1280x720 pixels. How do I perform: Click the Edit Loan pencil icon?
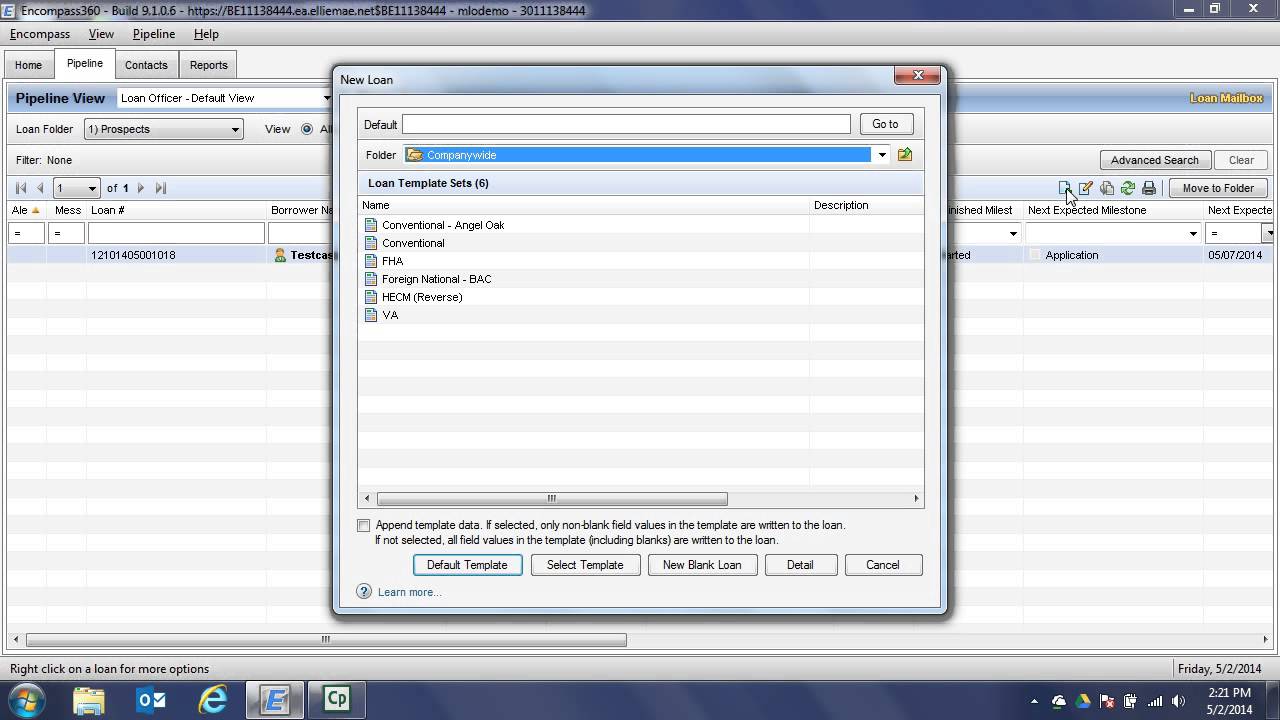[1086, 188]
